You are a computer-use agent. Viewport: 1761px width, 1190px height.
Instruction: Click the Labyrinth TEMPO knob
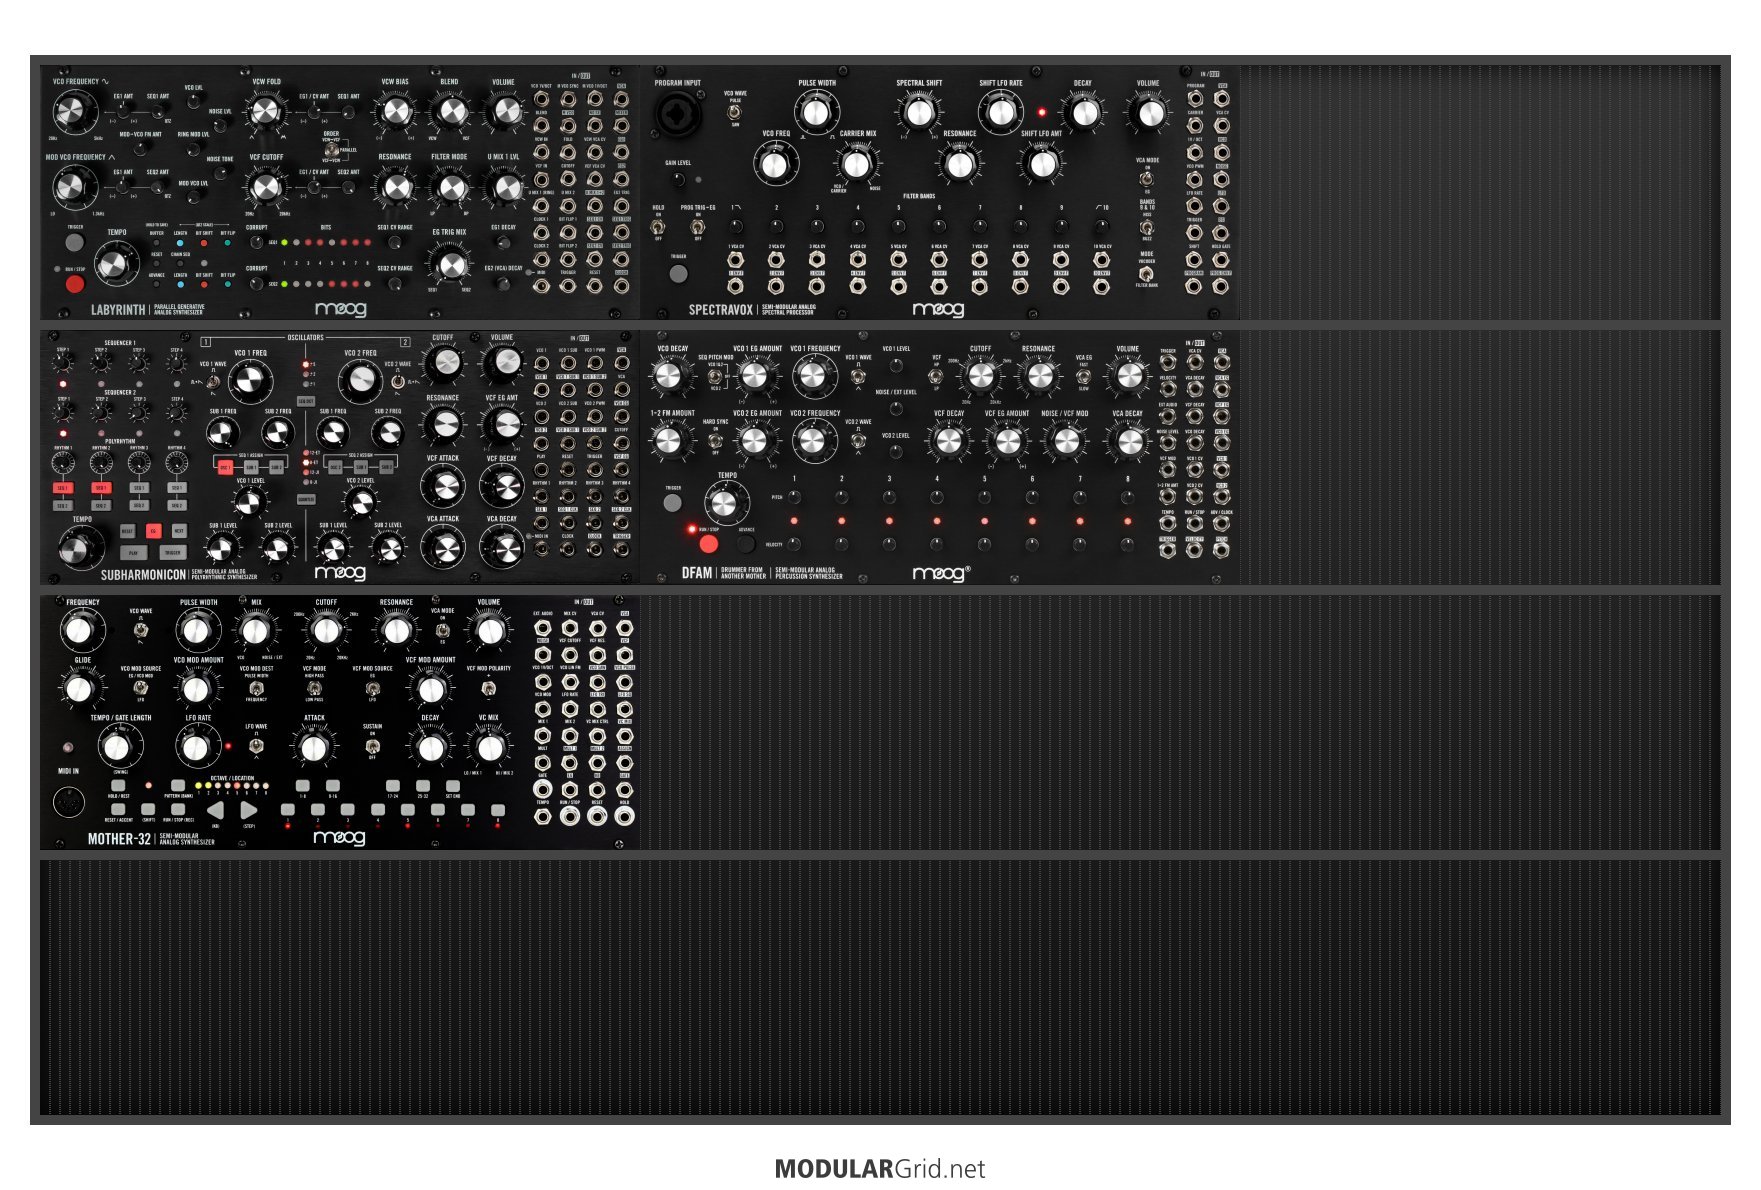[x=117, y=263]
